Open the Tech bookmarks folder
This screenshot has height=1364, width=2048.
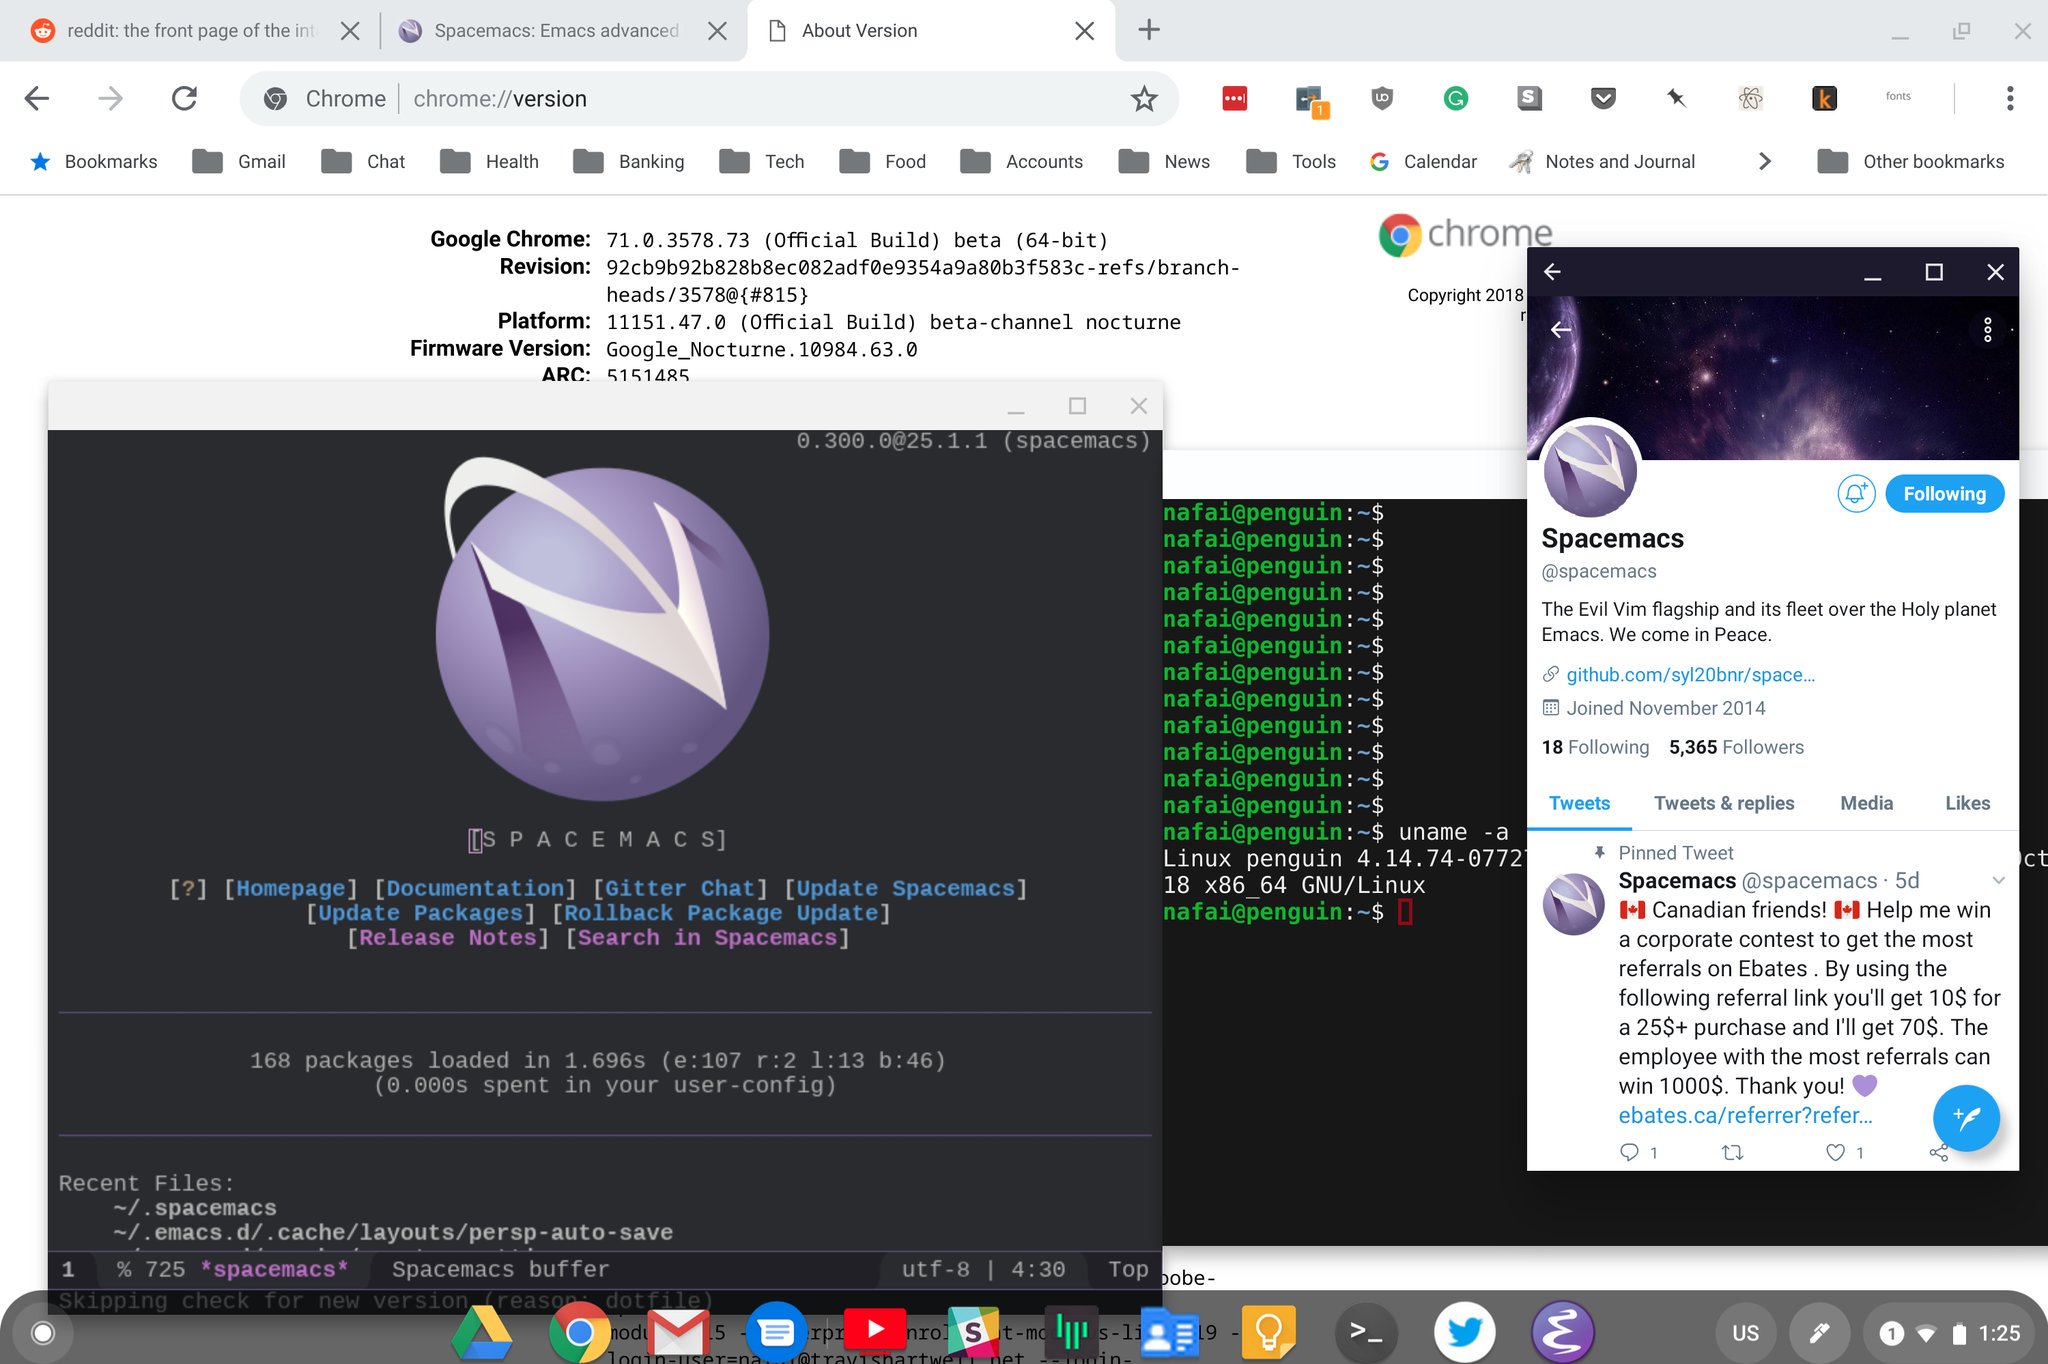pyautogui.click(x=762, y=161)
